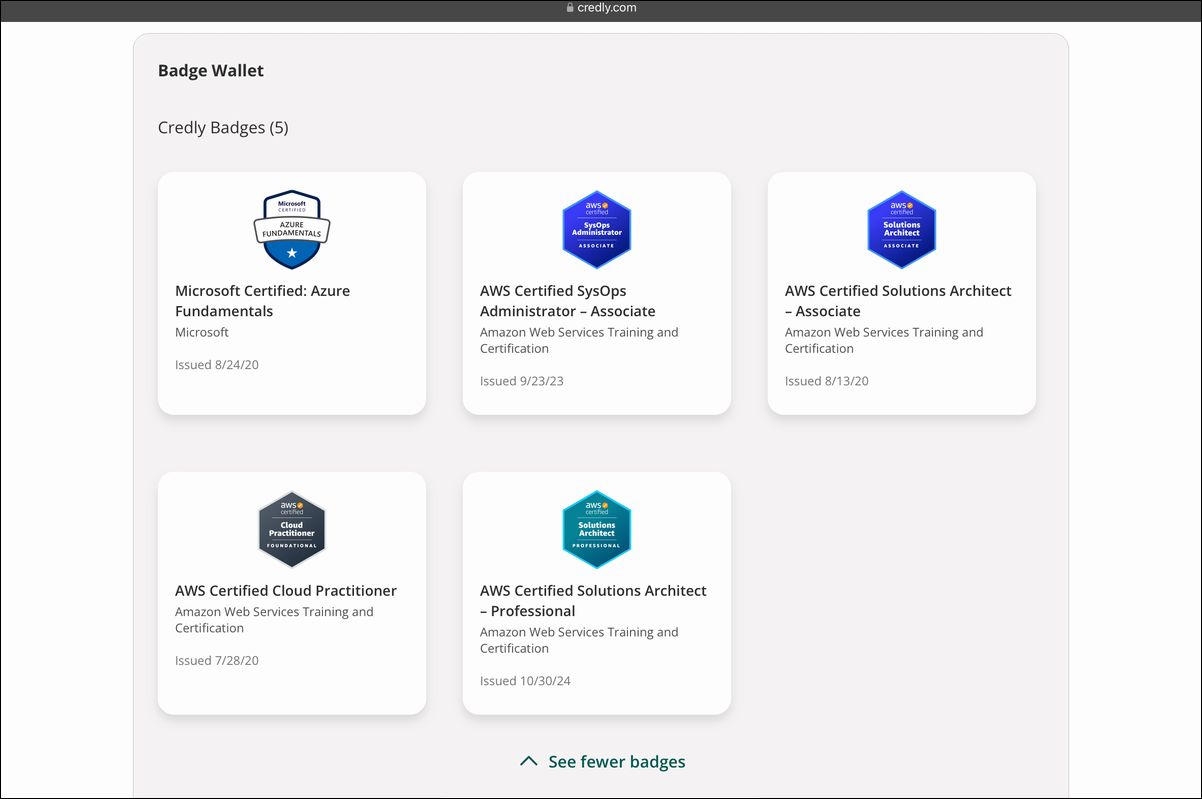
Task: Click the Badge Wallet heading
Action: 211,71
